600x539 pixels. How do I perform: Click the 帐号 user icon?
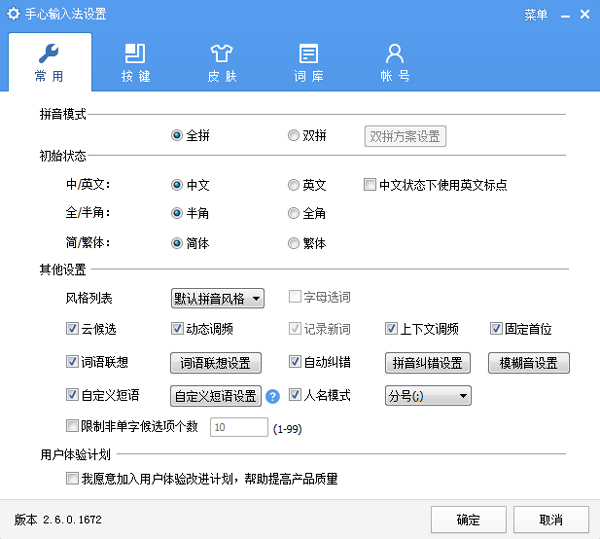395,53
